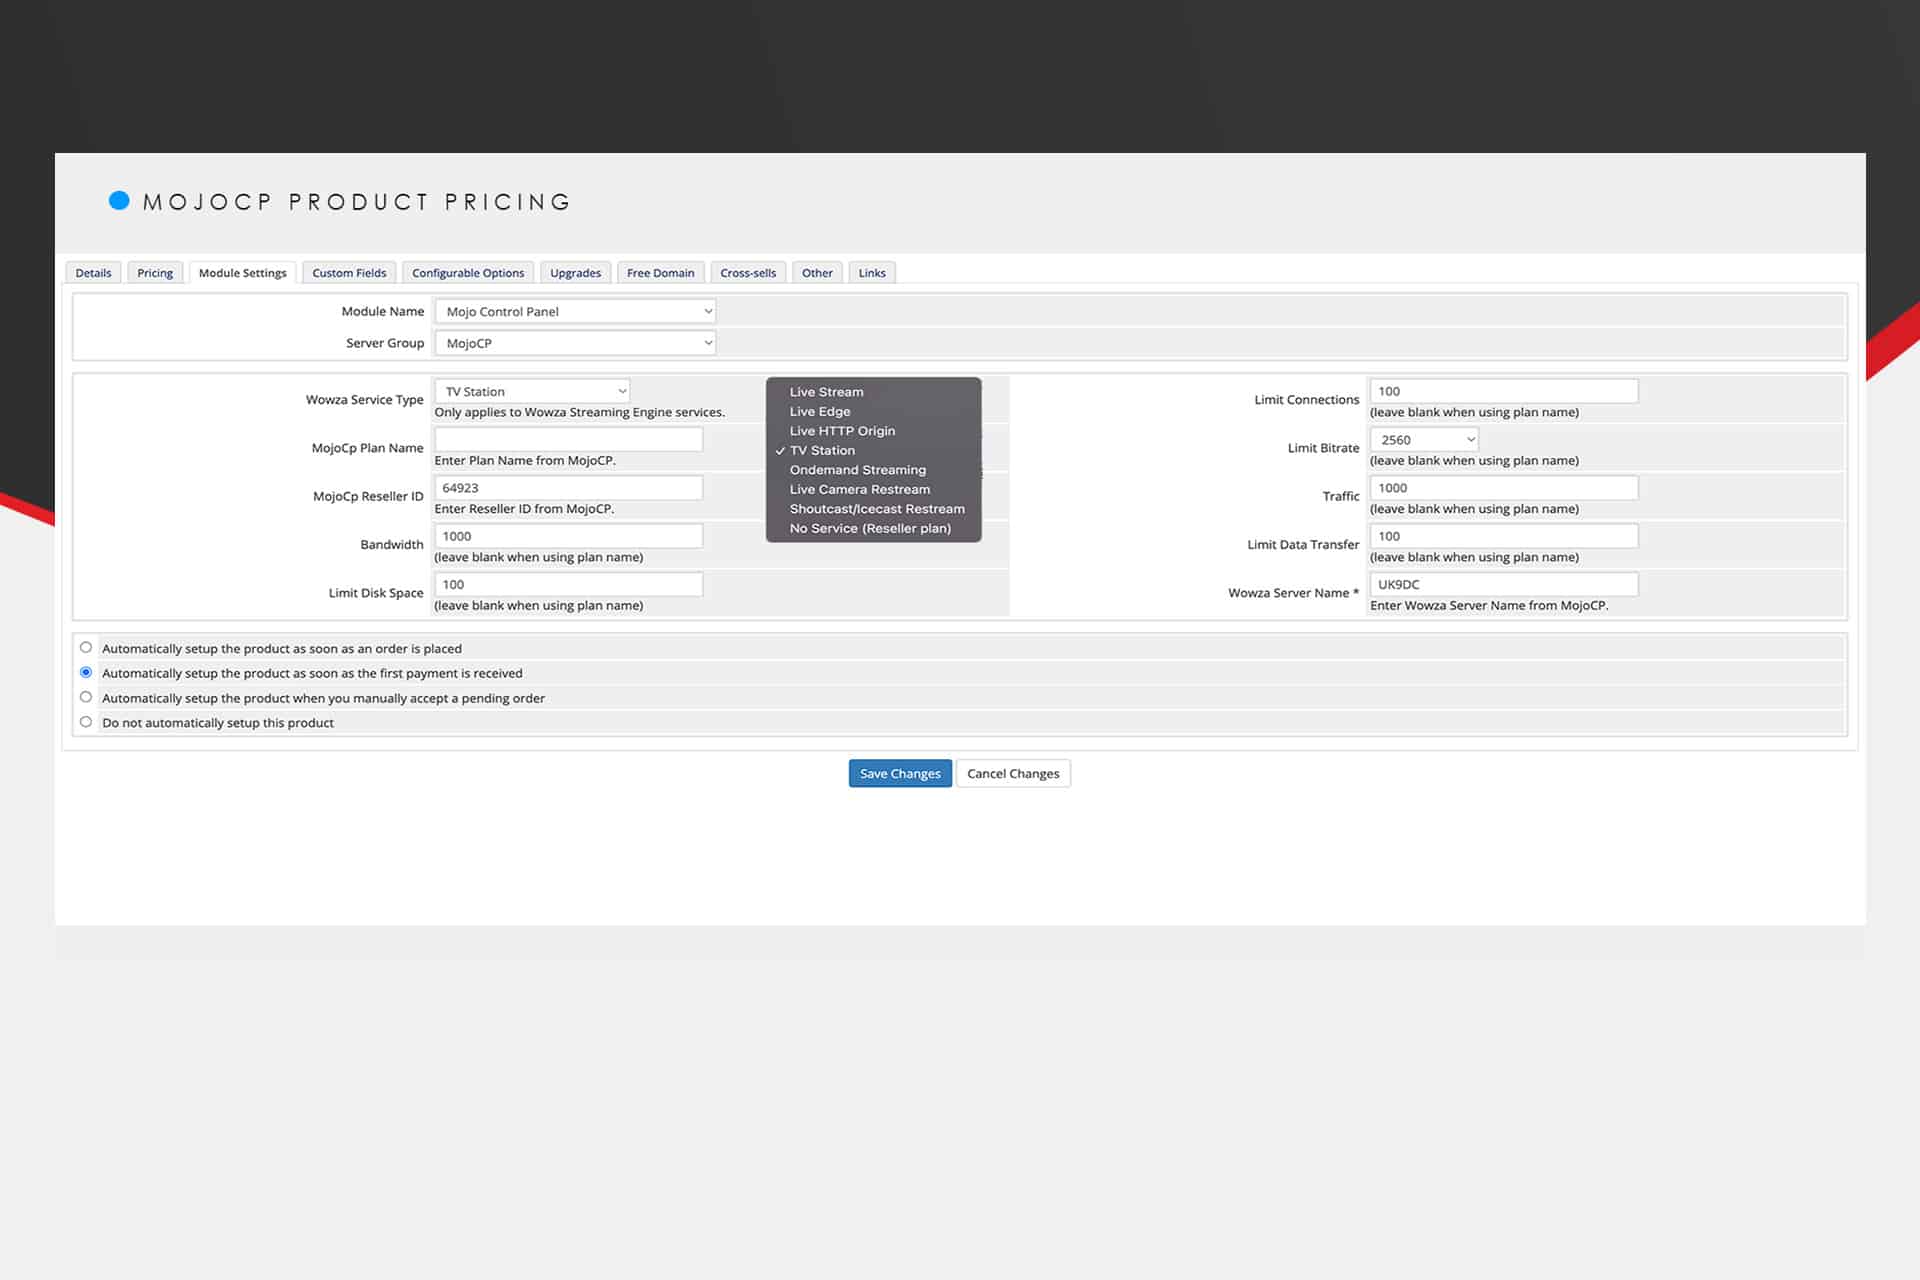Screen dimensions: 1920x1280
Task: Click the Limit Connections field
Action: point(1504,391)
